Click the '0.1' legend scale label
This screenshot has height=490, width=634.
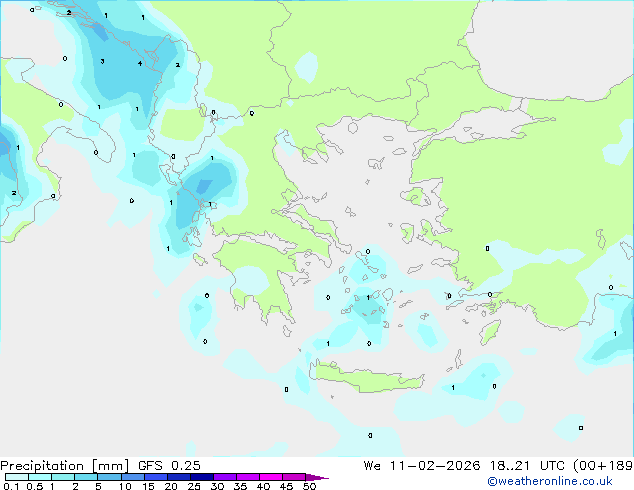(x=11, y=486)
